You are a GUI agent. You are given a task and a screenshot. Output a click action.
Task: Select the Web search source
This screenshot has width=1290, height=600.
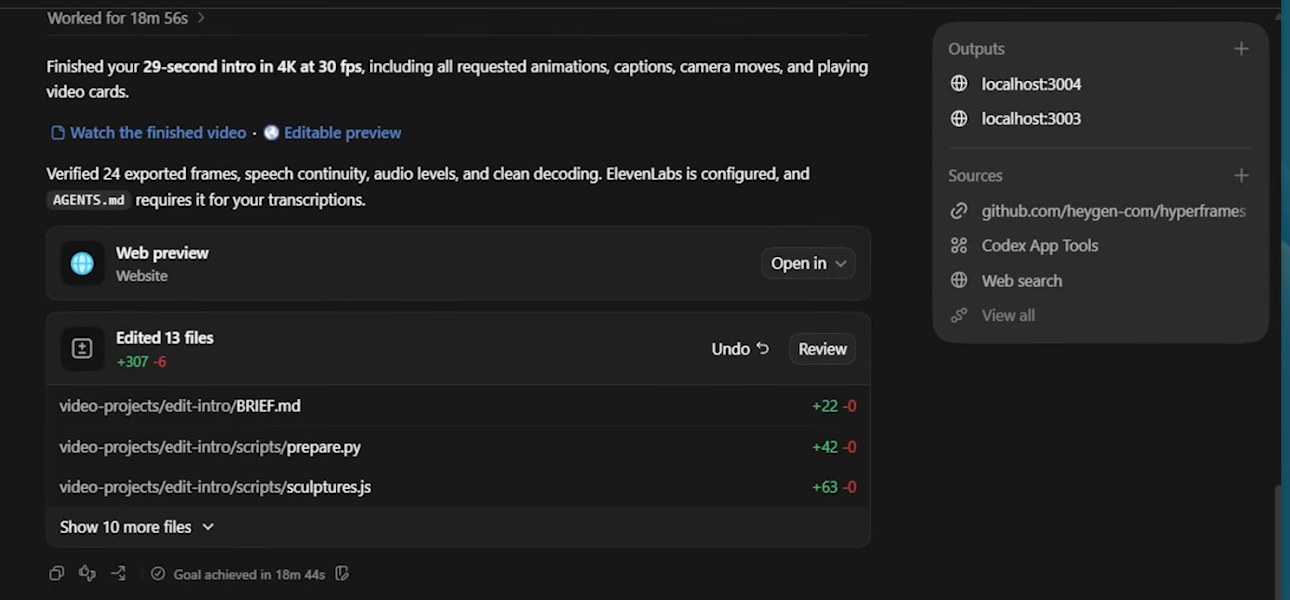click(1022, 281)
